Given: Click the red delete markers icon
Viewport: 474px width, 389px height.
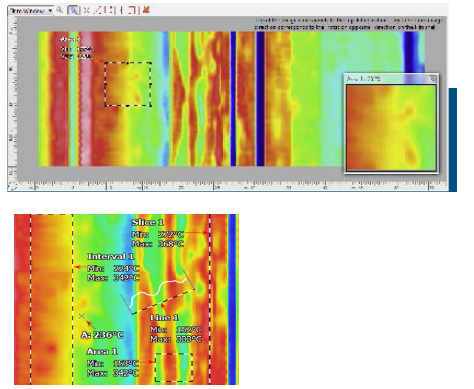Looking at the screenshot, I should coord(145,10).
